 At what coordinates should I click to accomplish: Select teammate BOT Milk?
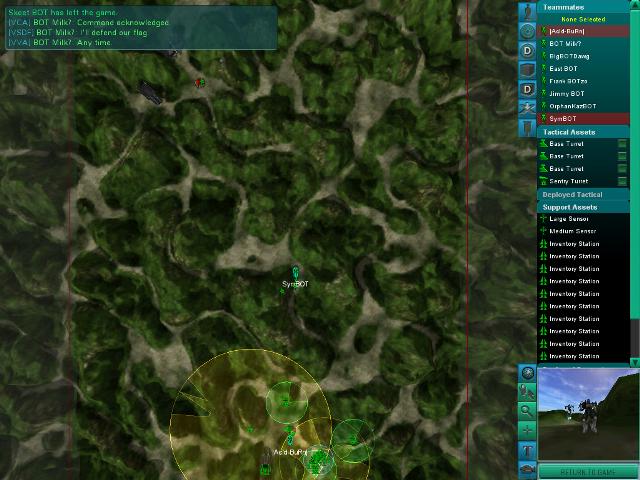click(x=583, y=43)
